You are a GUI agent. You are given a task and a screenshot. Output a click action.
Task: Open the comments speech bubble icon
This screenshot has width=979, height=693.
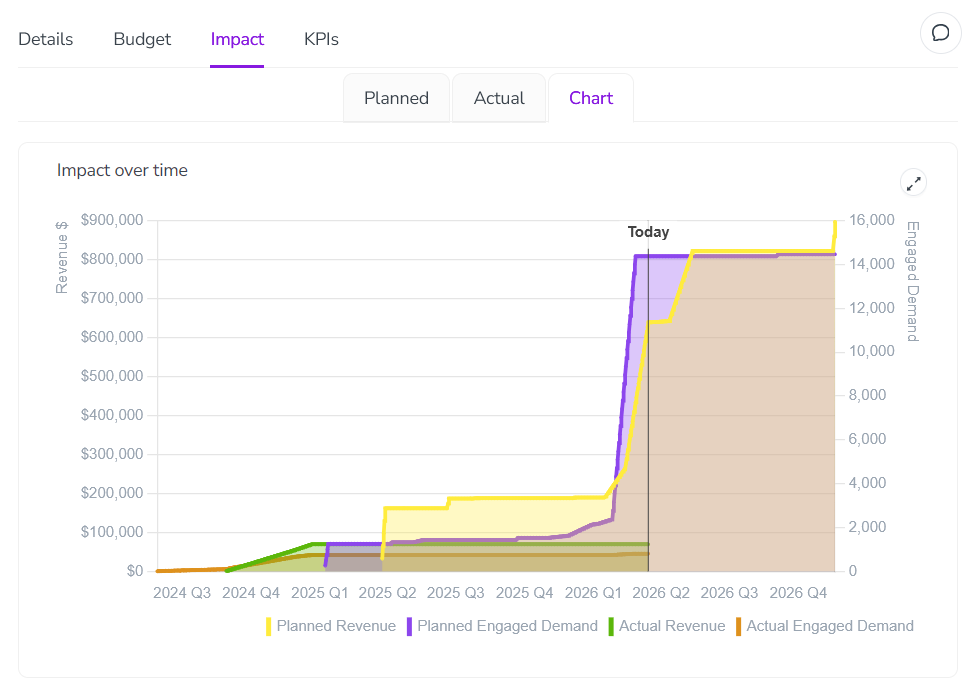click(x=940, y=33)
